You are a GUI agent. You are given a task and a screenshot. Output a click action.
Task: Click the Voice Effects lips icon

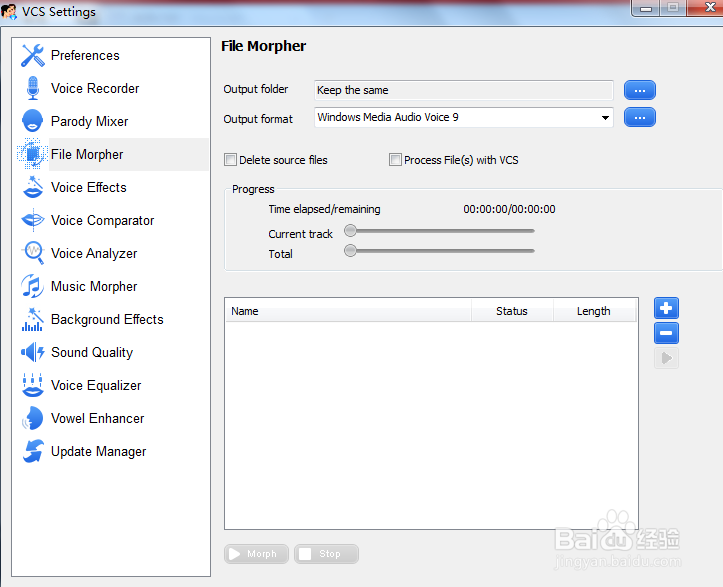[x=32, y=187]
